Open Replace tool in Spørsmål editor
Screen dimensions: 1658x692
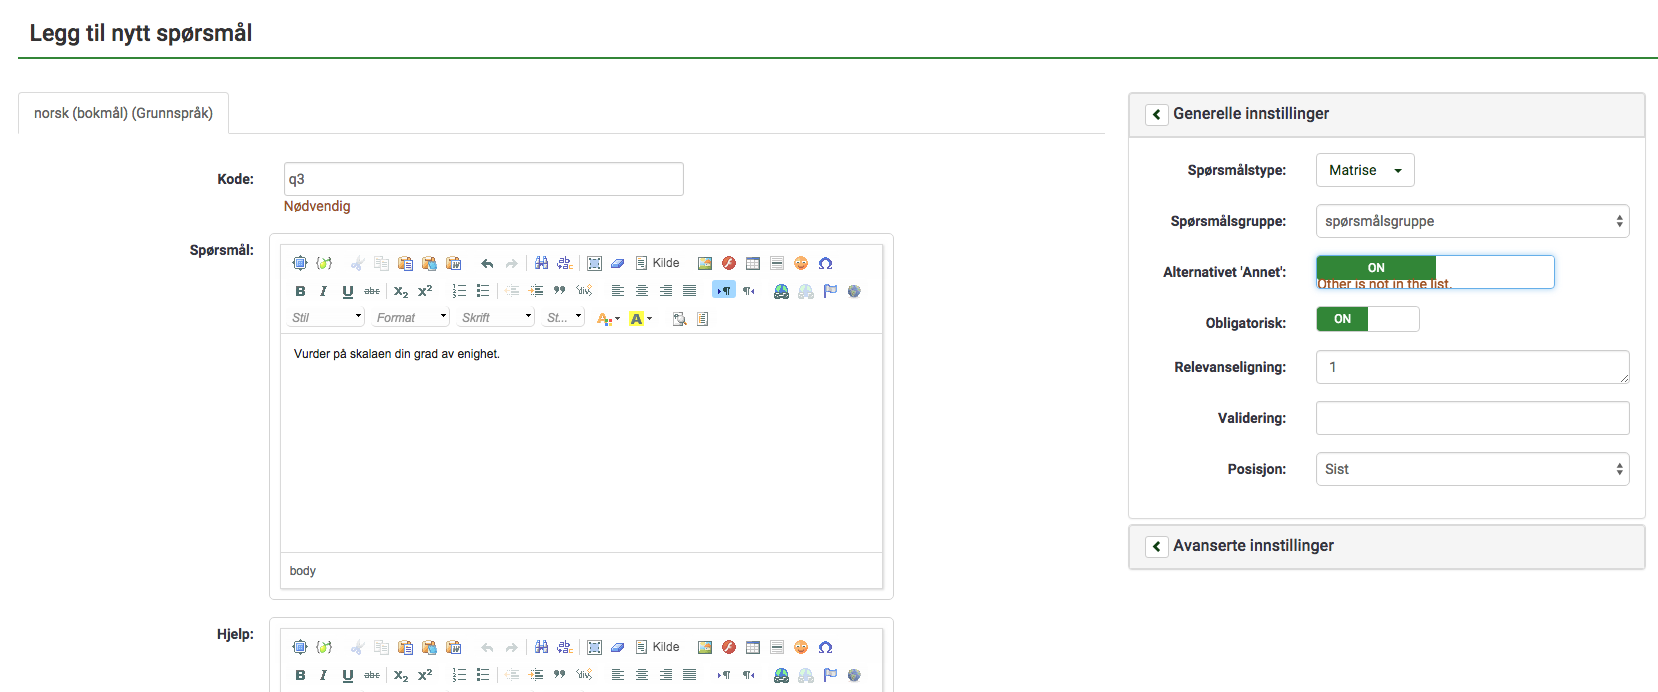coord(565,263)
